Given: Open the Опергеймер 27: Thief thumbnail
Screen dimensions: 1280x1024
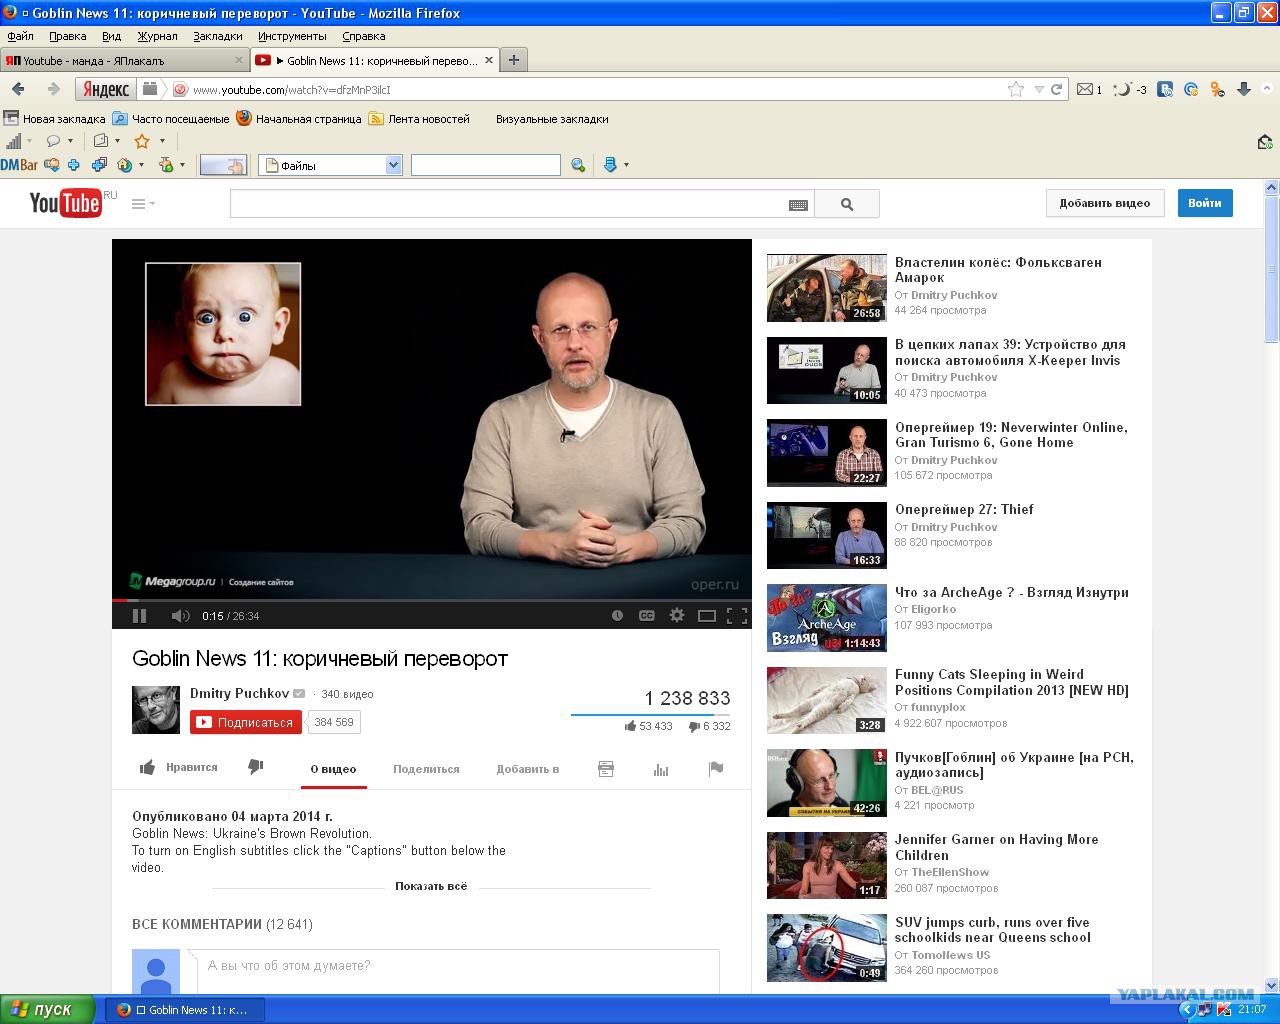Looking at the screenshot, I should pos(827,536).
